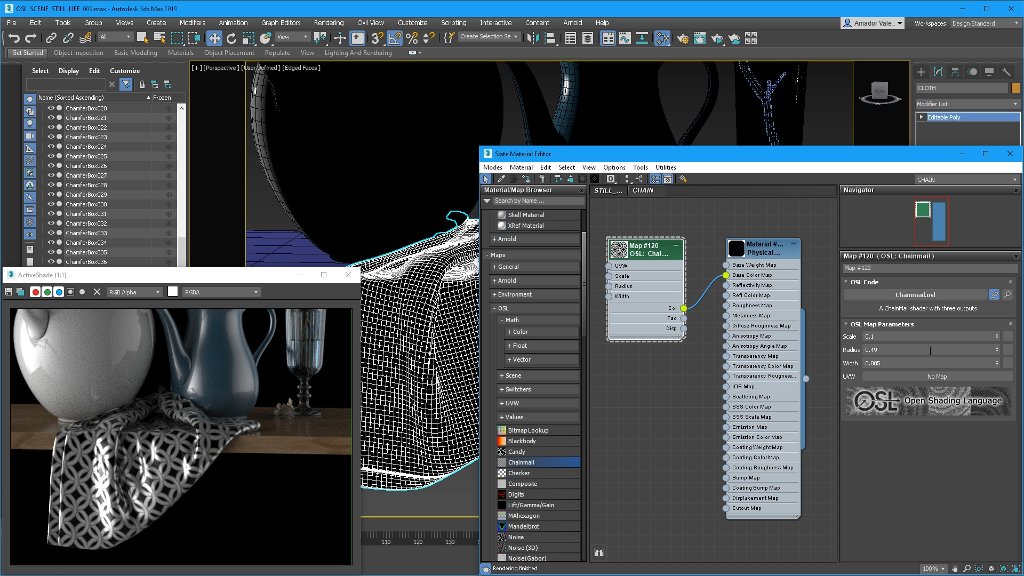Open the Material menu in Slate Material Editor
This screenshot has width=1024, height=576.
point(520,168)
